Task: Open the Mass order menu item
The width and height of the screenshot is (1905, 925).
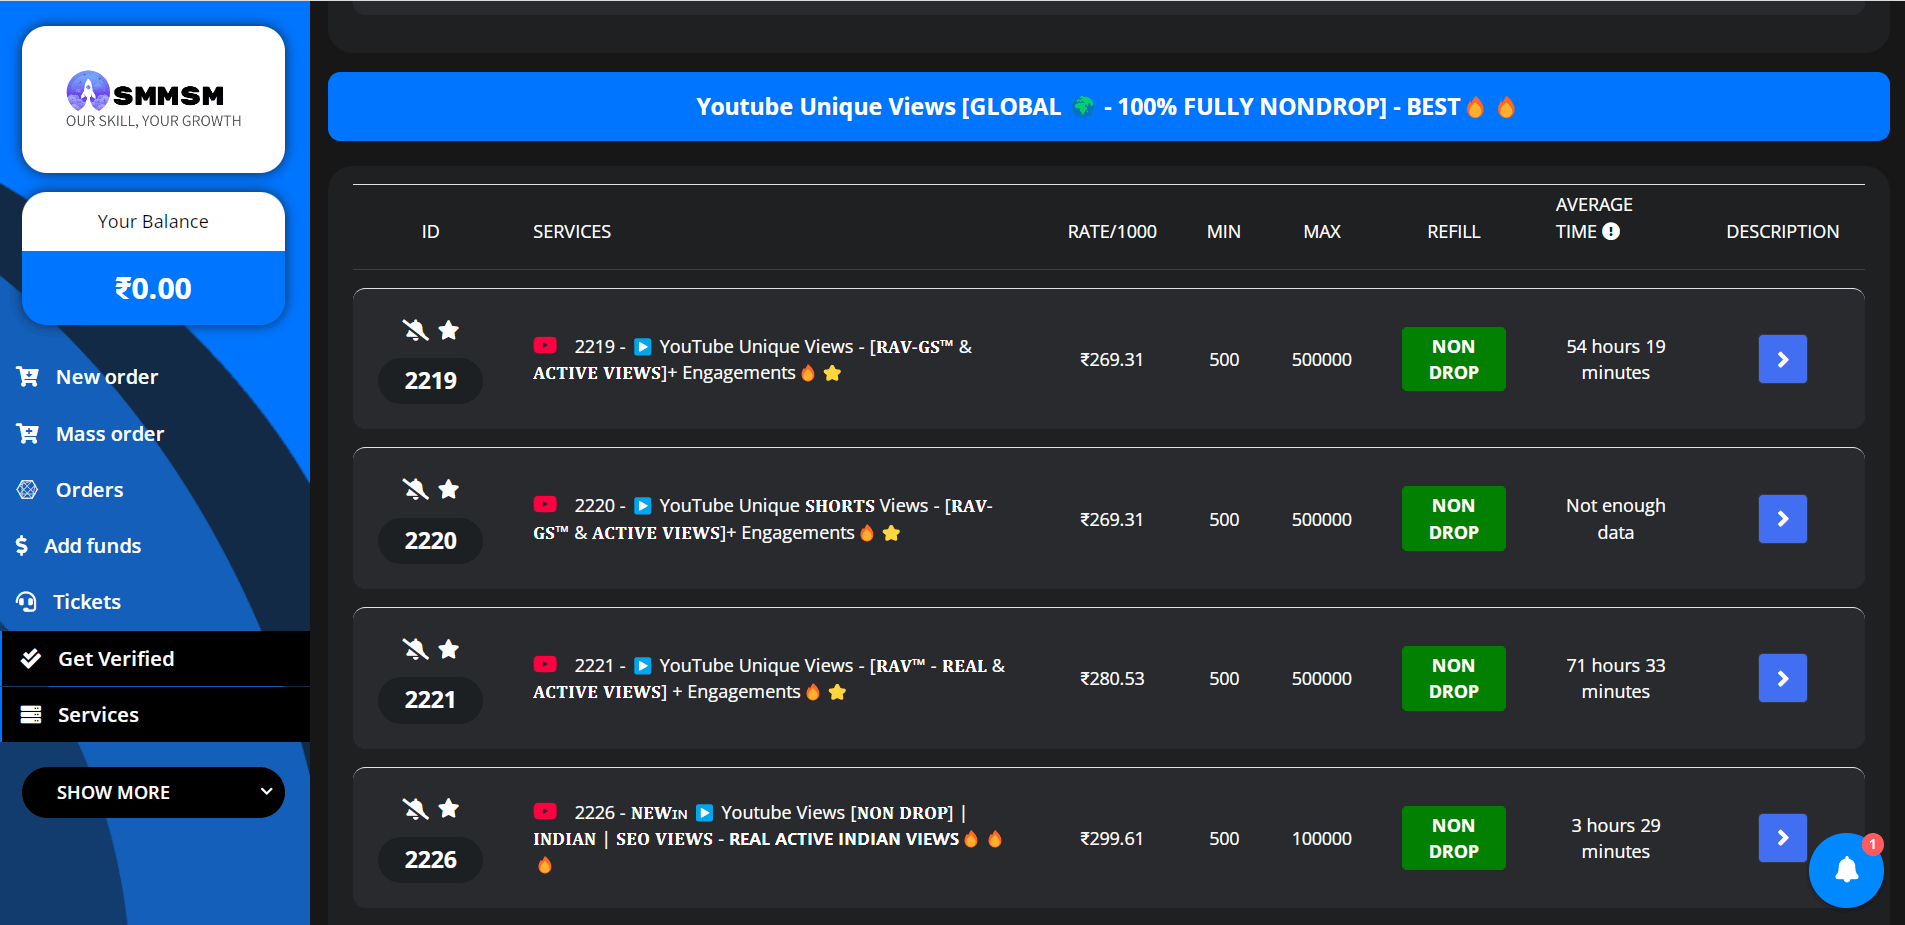Action: pos(109,434)
